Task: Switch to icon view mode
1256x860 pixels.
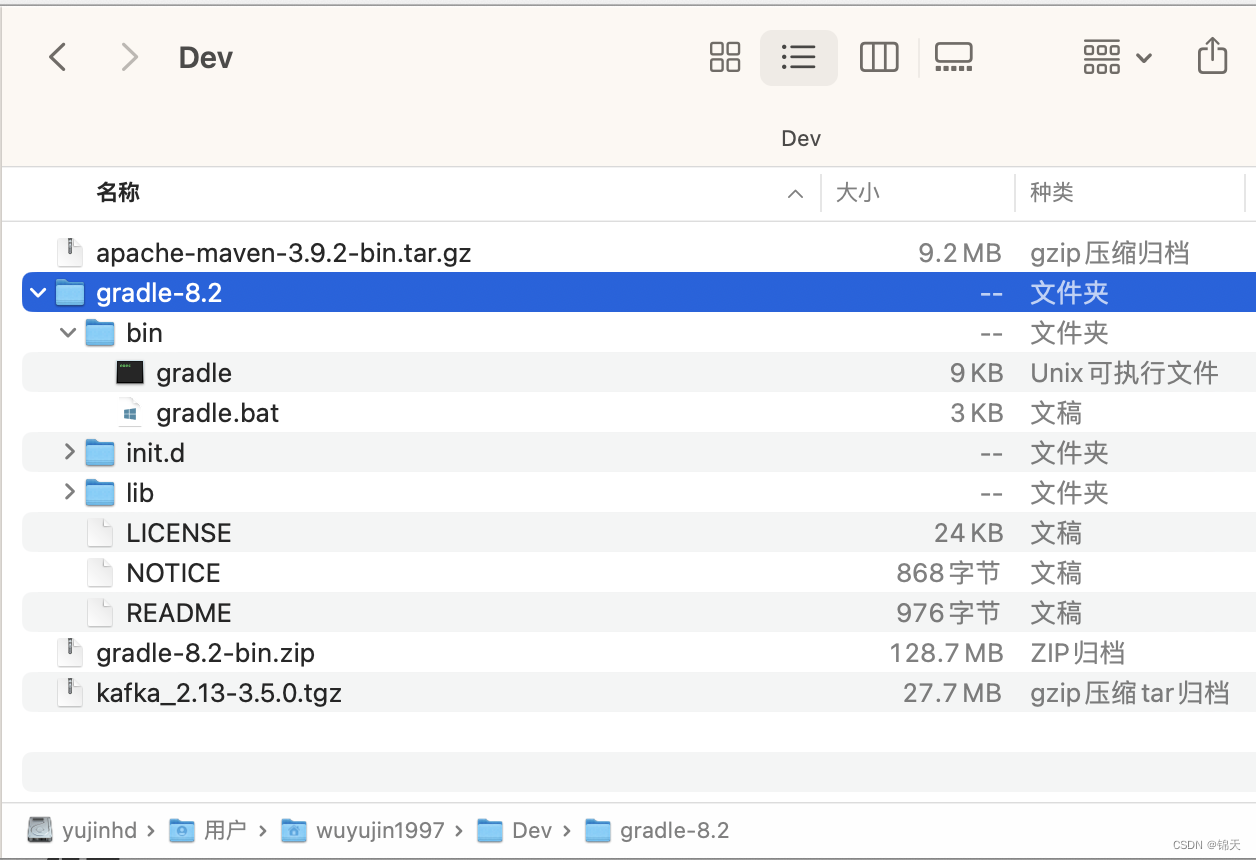Action: (724, 57)
